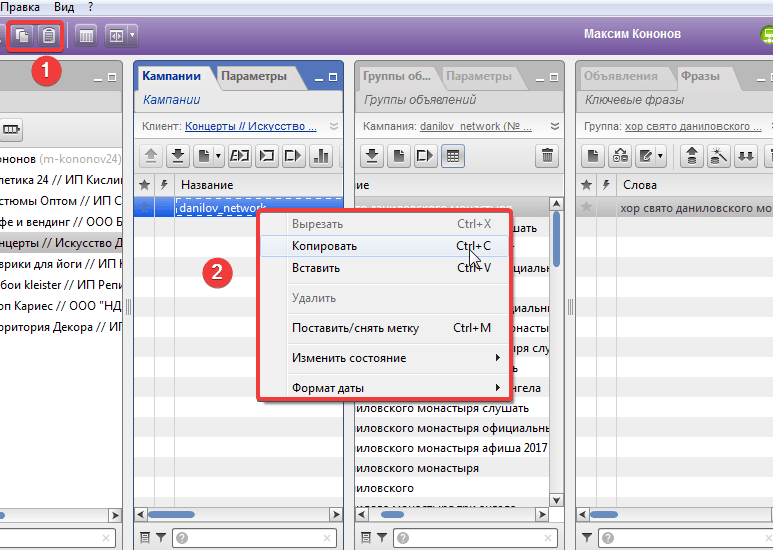Click the download campaigns arrow icon in Кампании panel

coord(177,156)
